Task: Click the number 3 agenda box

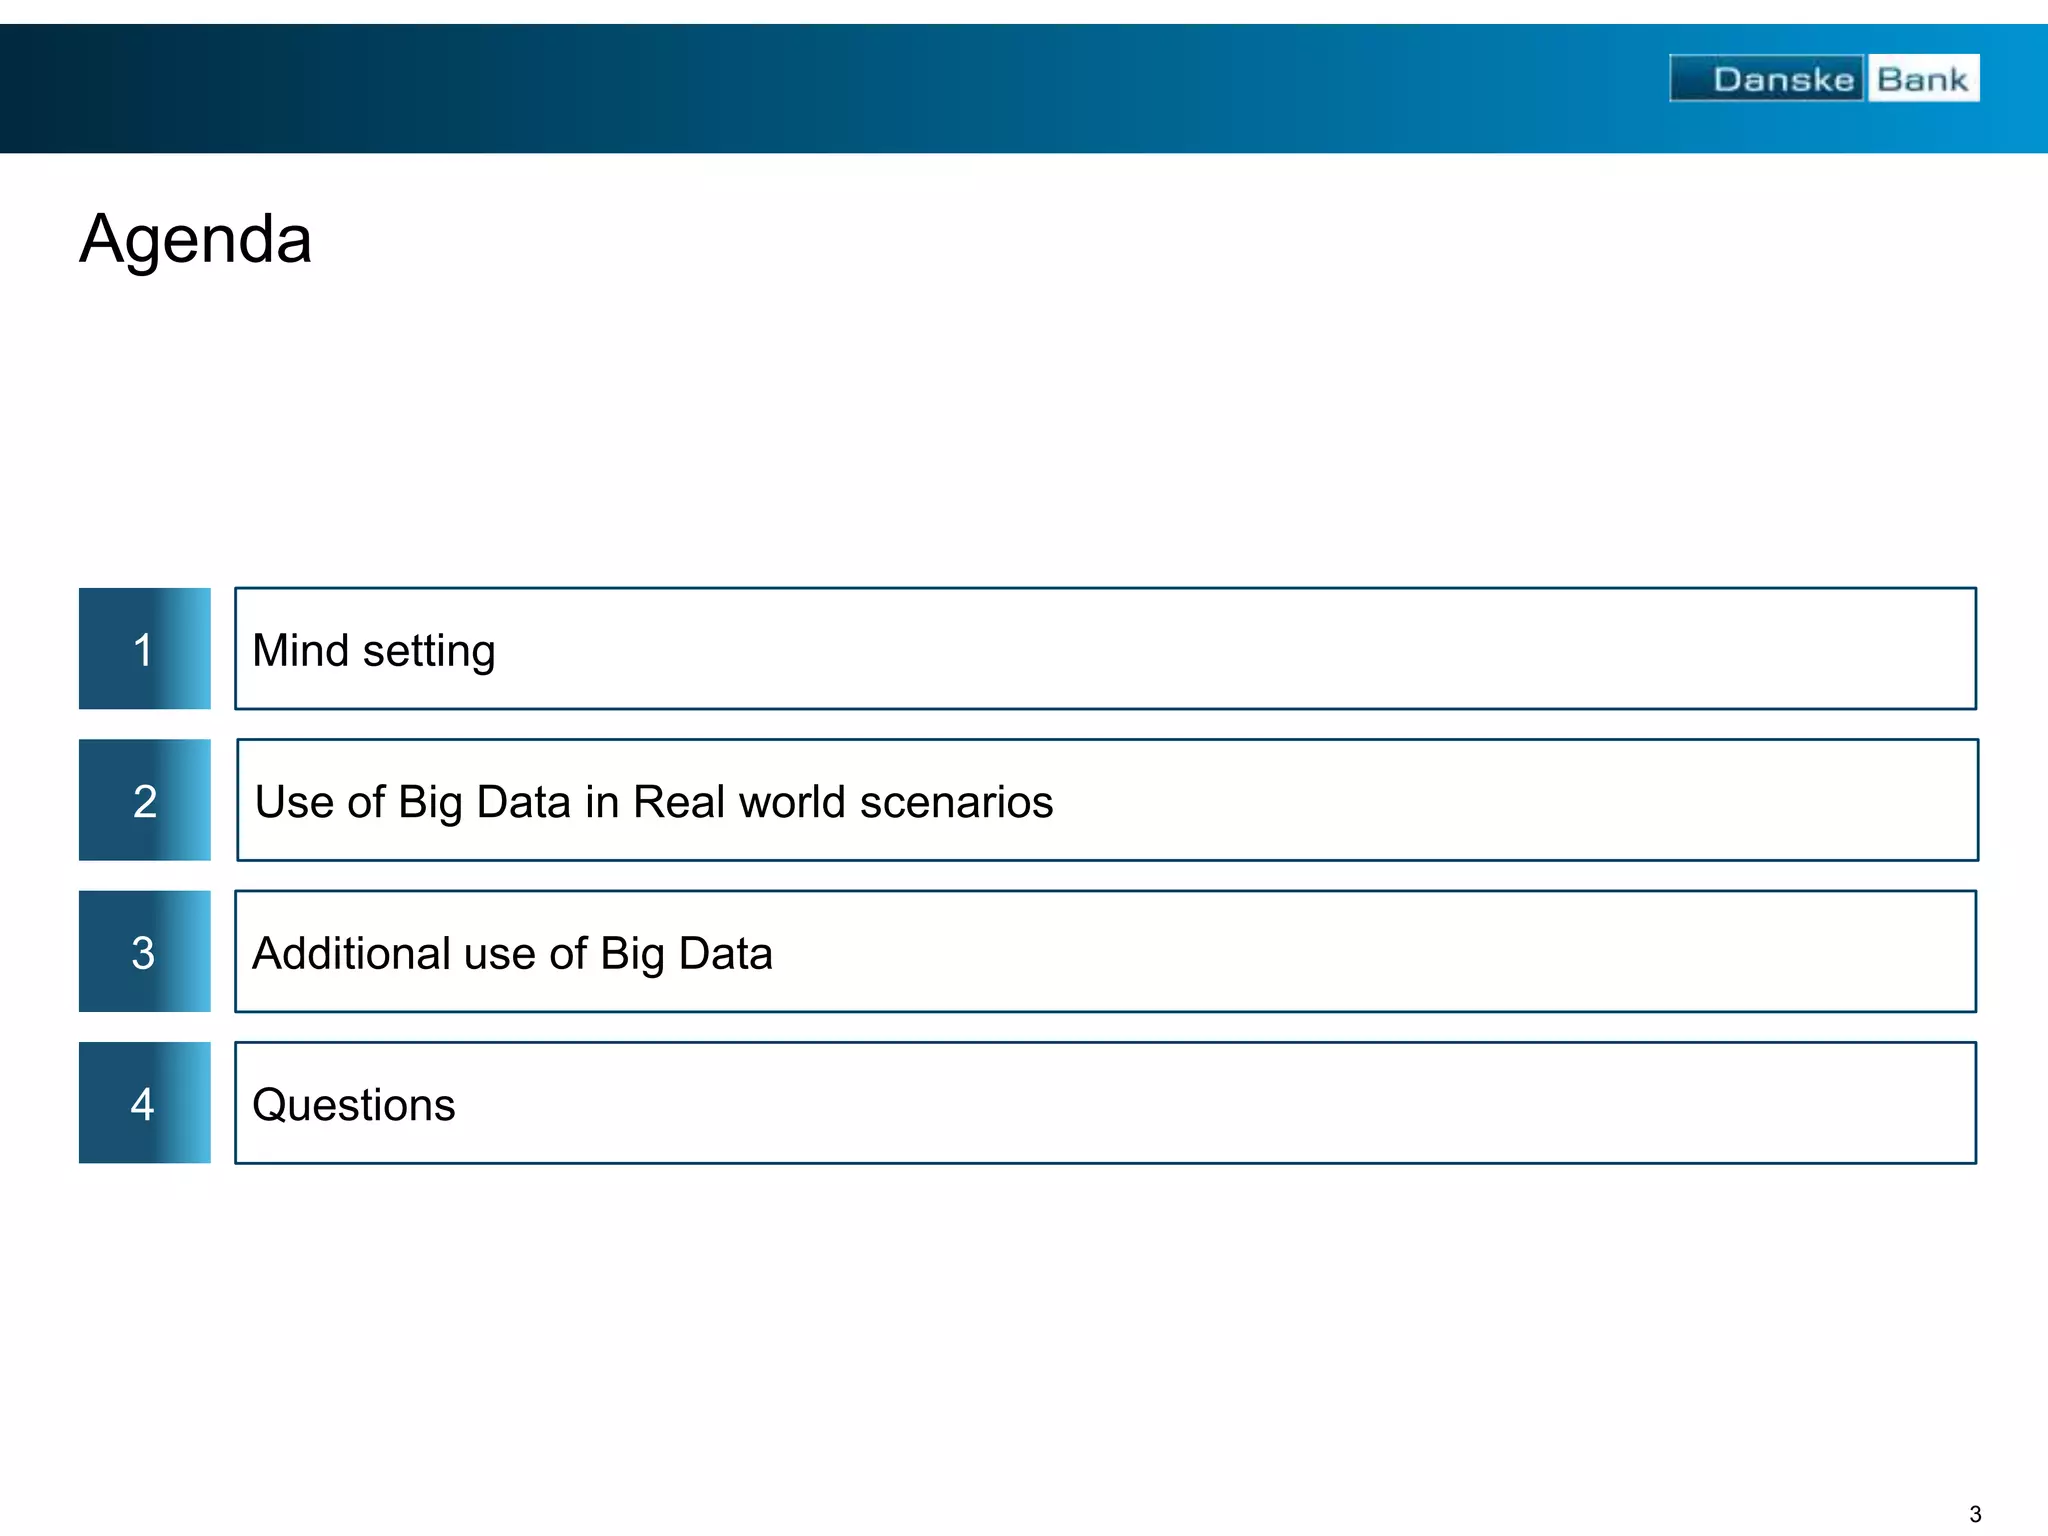Action: [145, 952]
